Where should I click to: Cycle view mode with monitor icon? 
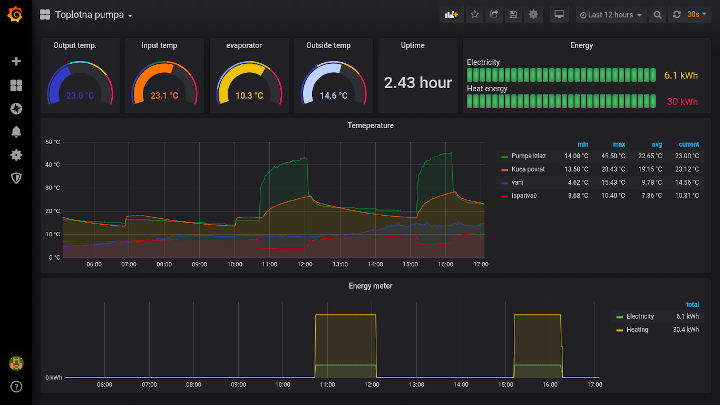coord(559,15)
